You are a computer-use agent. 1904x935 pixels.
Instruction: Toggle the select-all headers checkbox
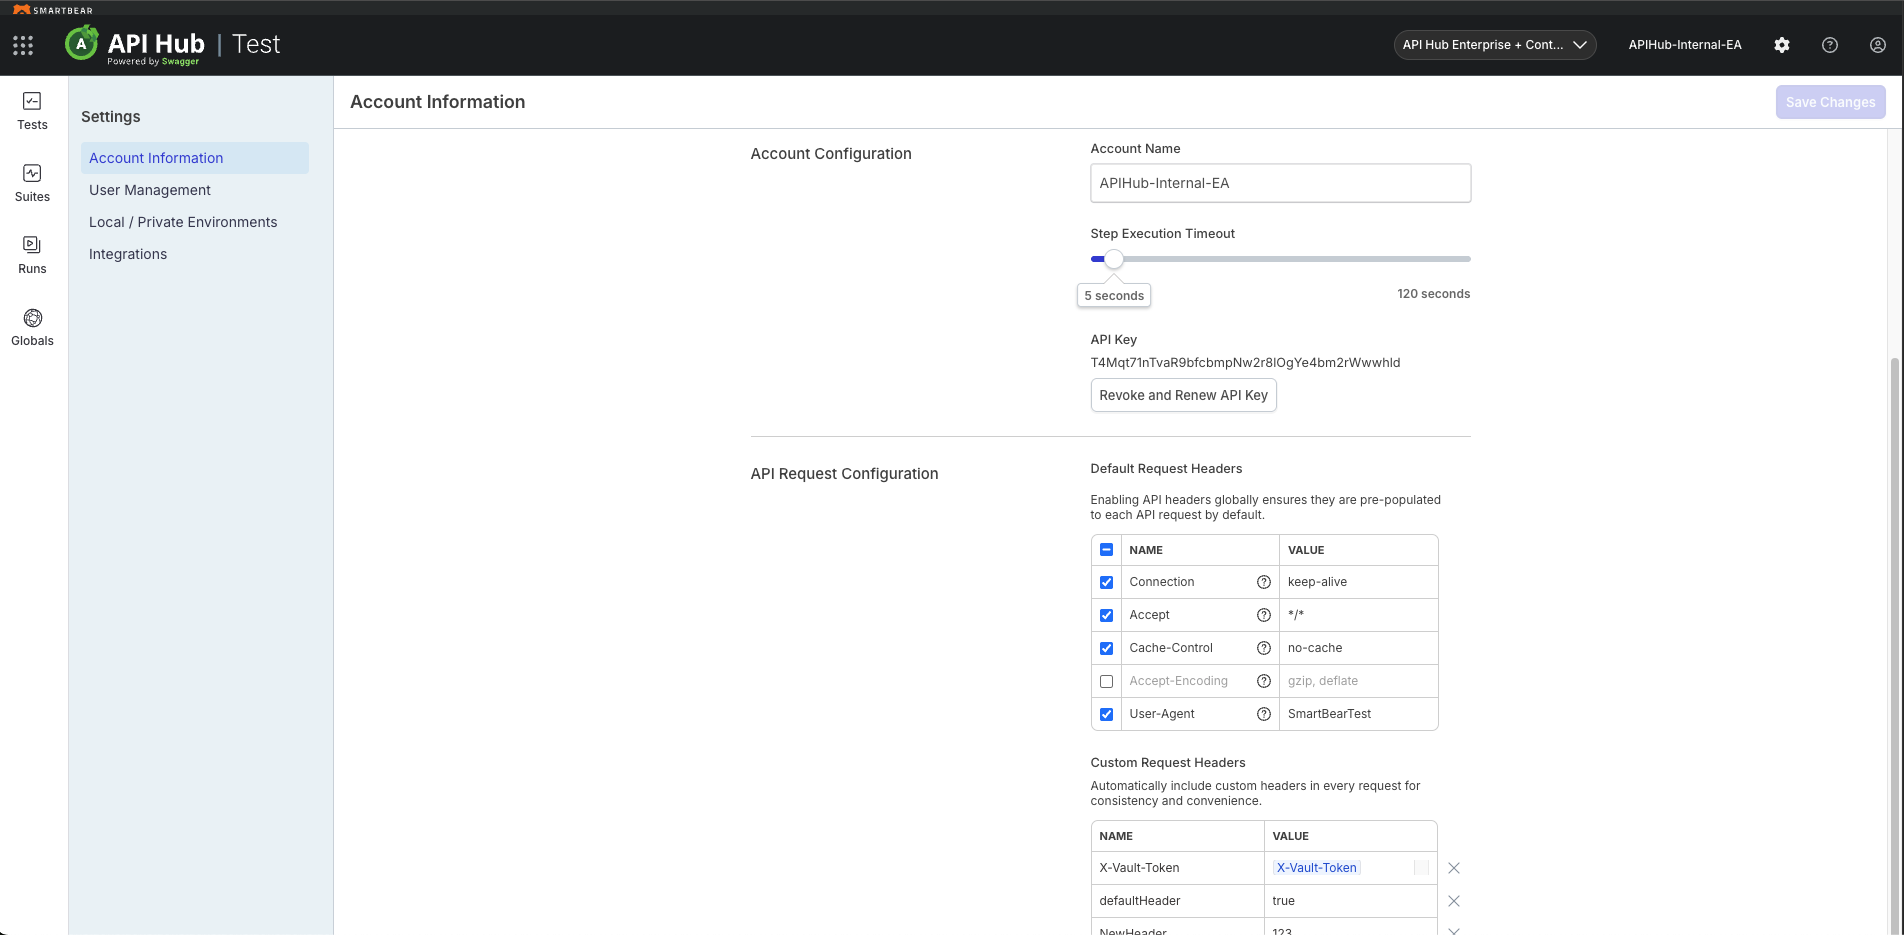[x=1106, y=550]
